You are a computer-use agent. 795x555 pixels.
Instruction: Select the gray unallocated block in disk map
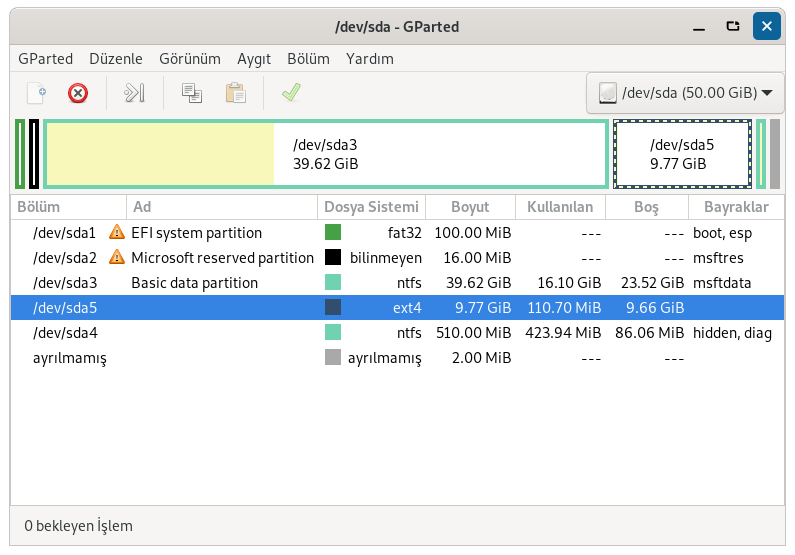[775, 154]
